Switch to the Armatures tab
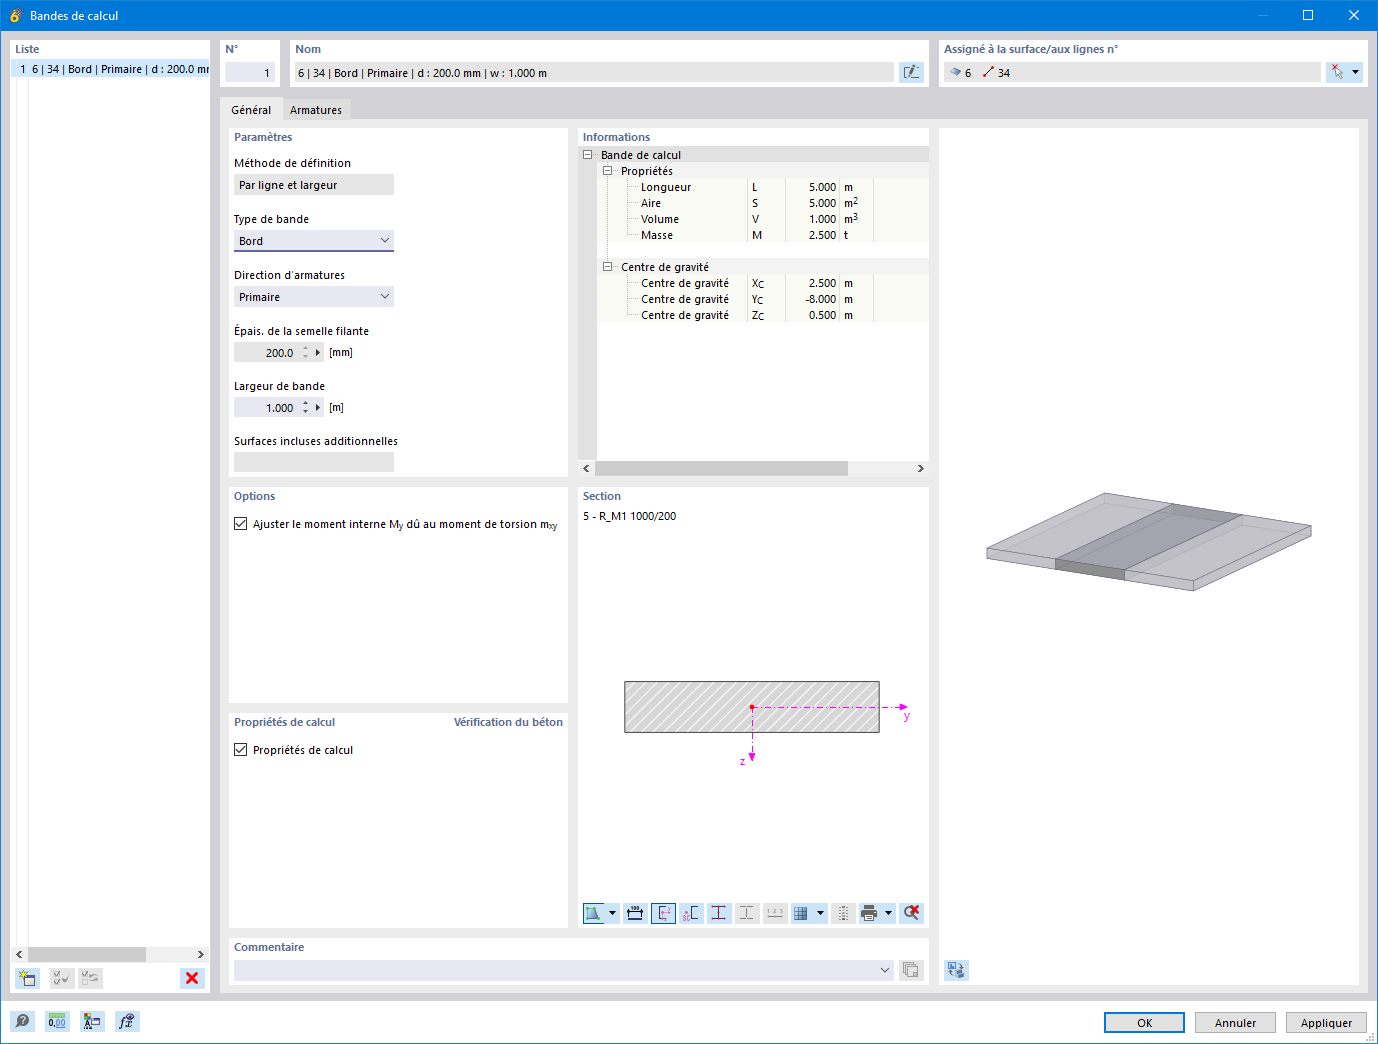1378x1044 pixels. tap(316, 110)
